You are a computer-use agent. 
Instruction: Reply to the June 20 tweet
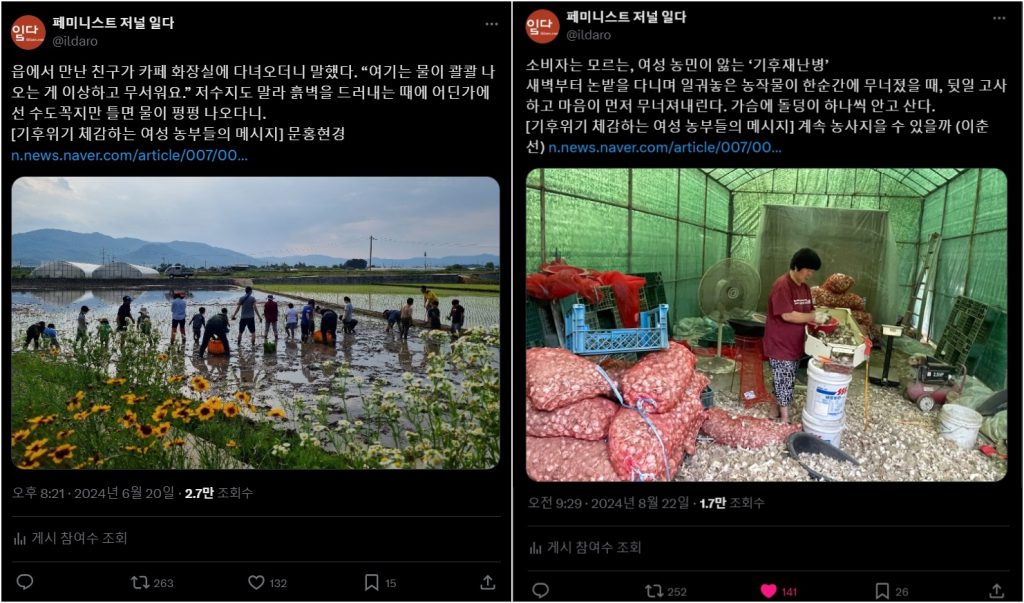coord(25,582)
